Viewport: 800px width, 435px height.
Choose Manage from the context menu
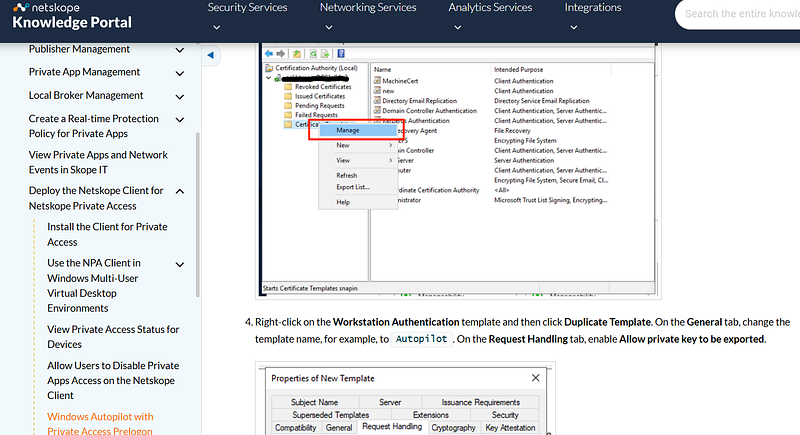357,131
